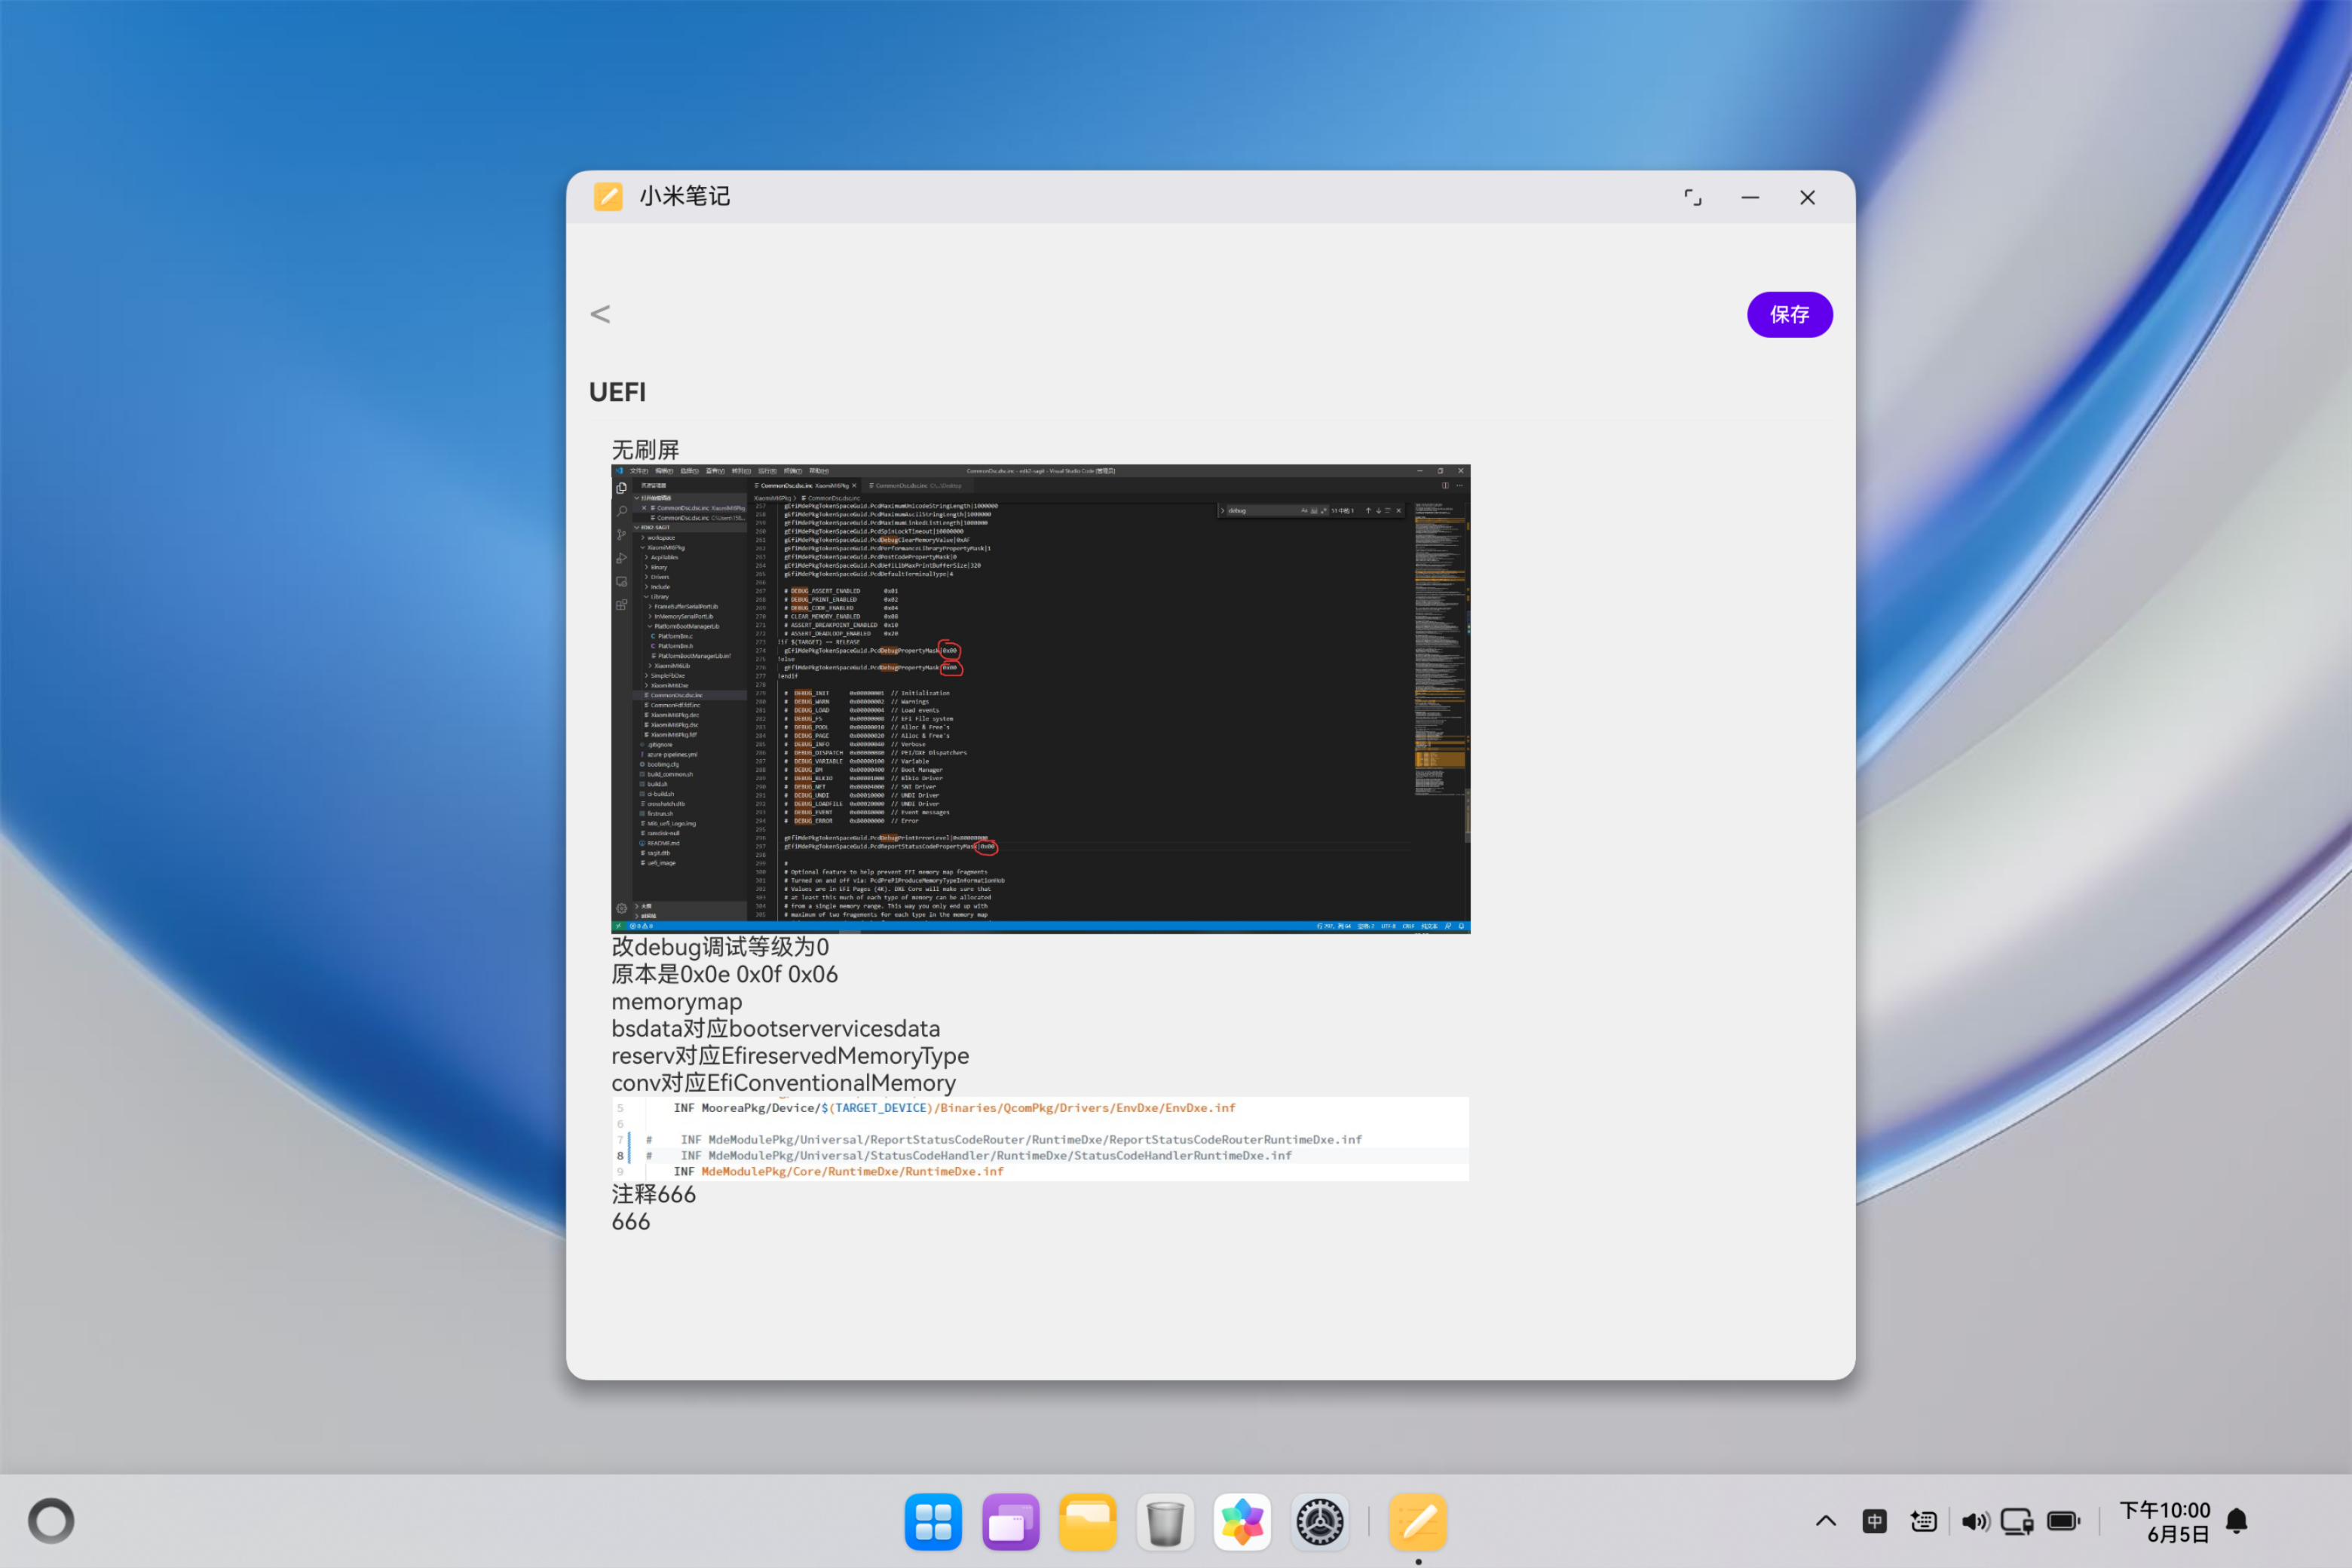Click the last line 666
The image size is (2352, 1568).
coord(631,1221)
